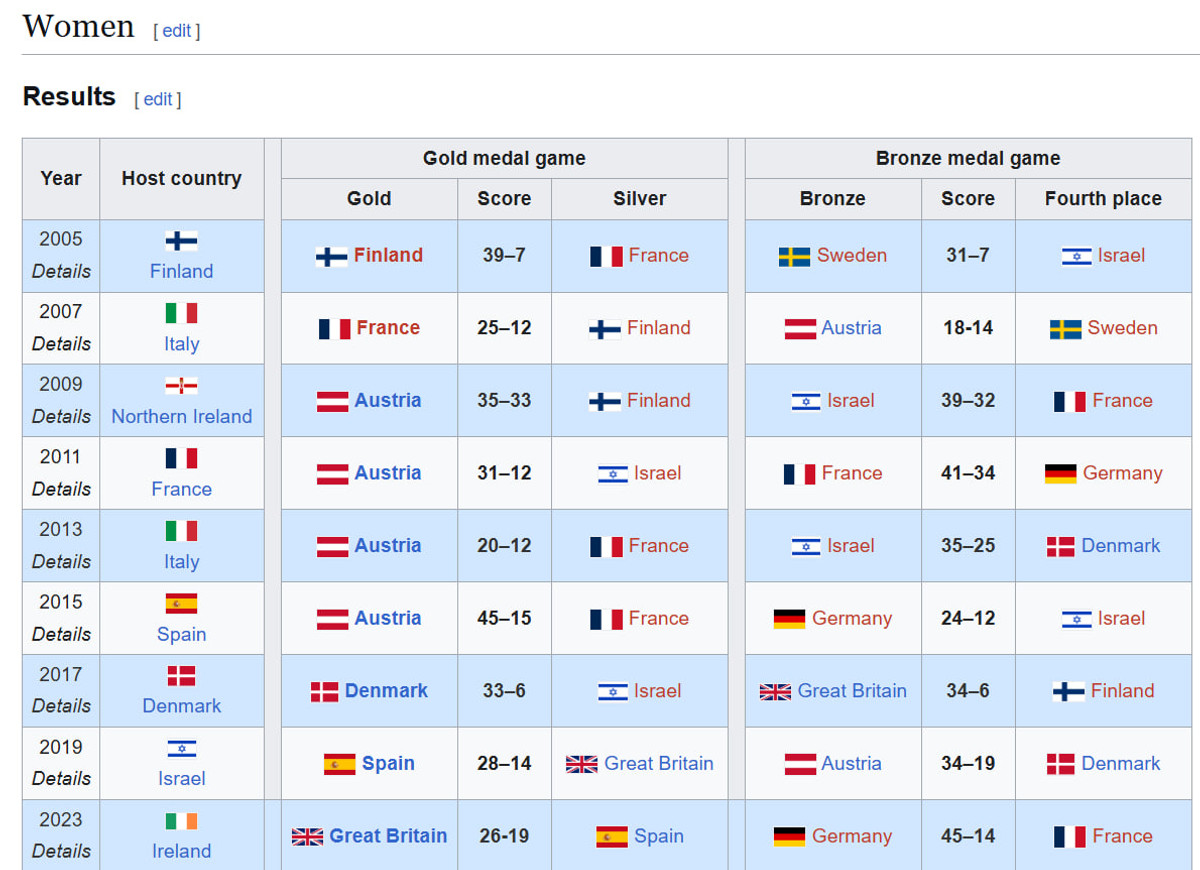
Task: Open Northern Ireland host country link
Action: 181,417
